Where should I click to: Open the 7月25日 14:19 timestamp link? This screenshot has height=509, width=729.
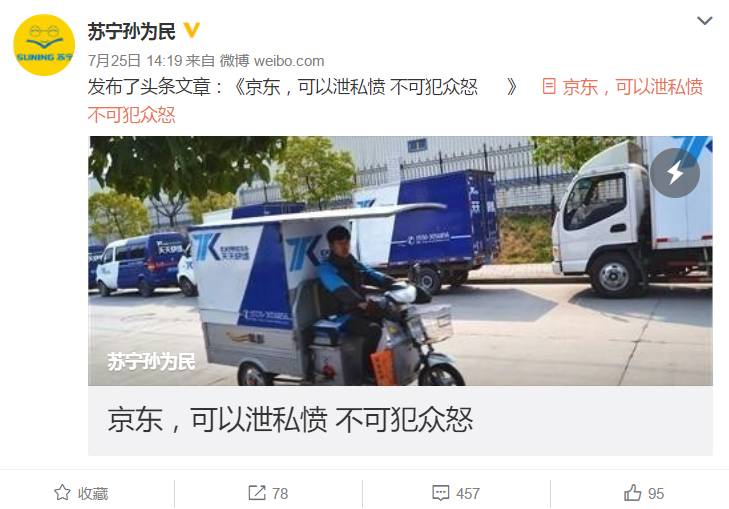[x=135, y=61]
